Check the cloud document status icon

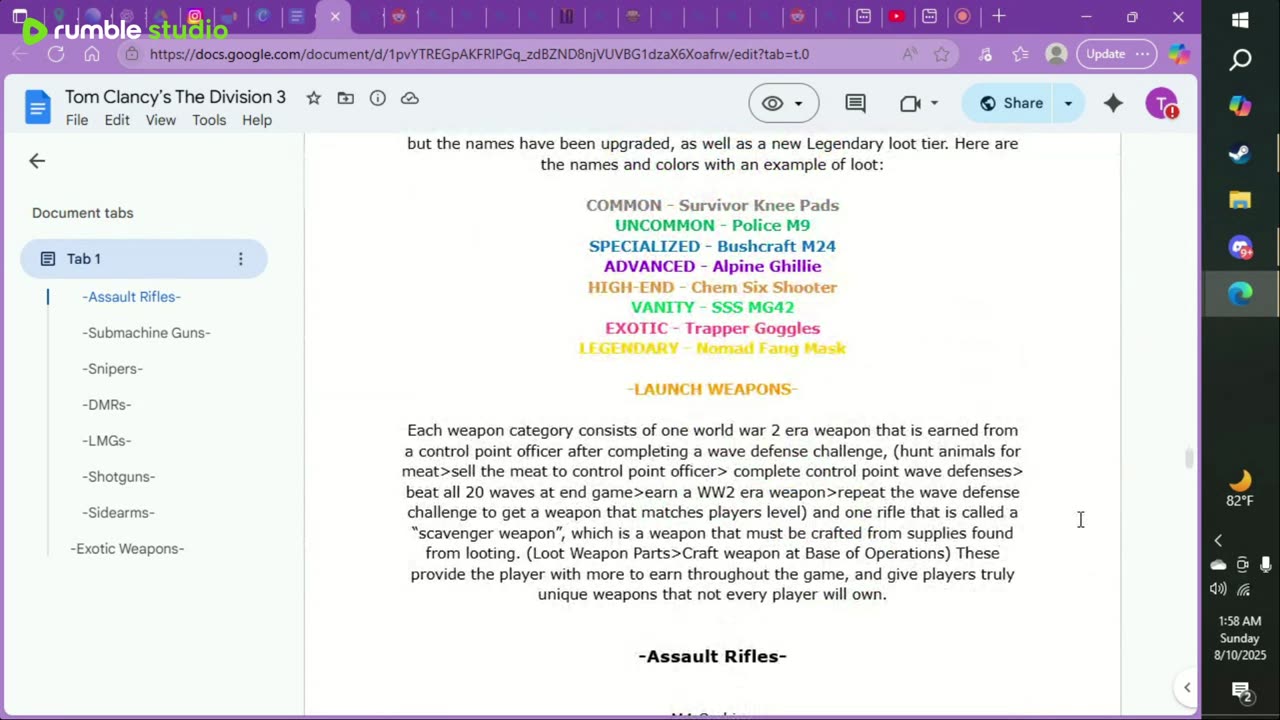[x=410, y=98]
